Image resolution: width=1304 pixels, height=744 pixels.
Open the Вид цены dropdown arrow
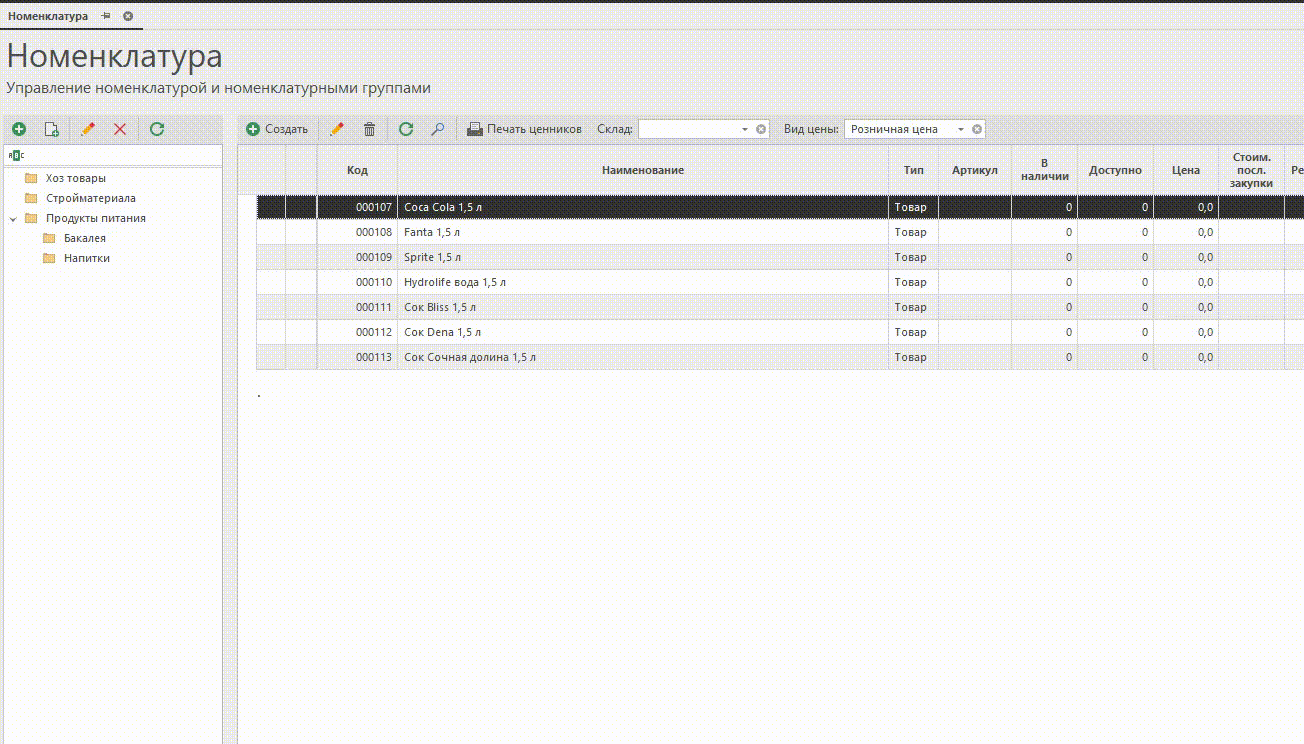(x=961, y=129)
